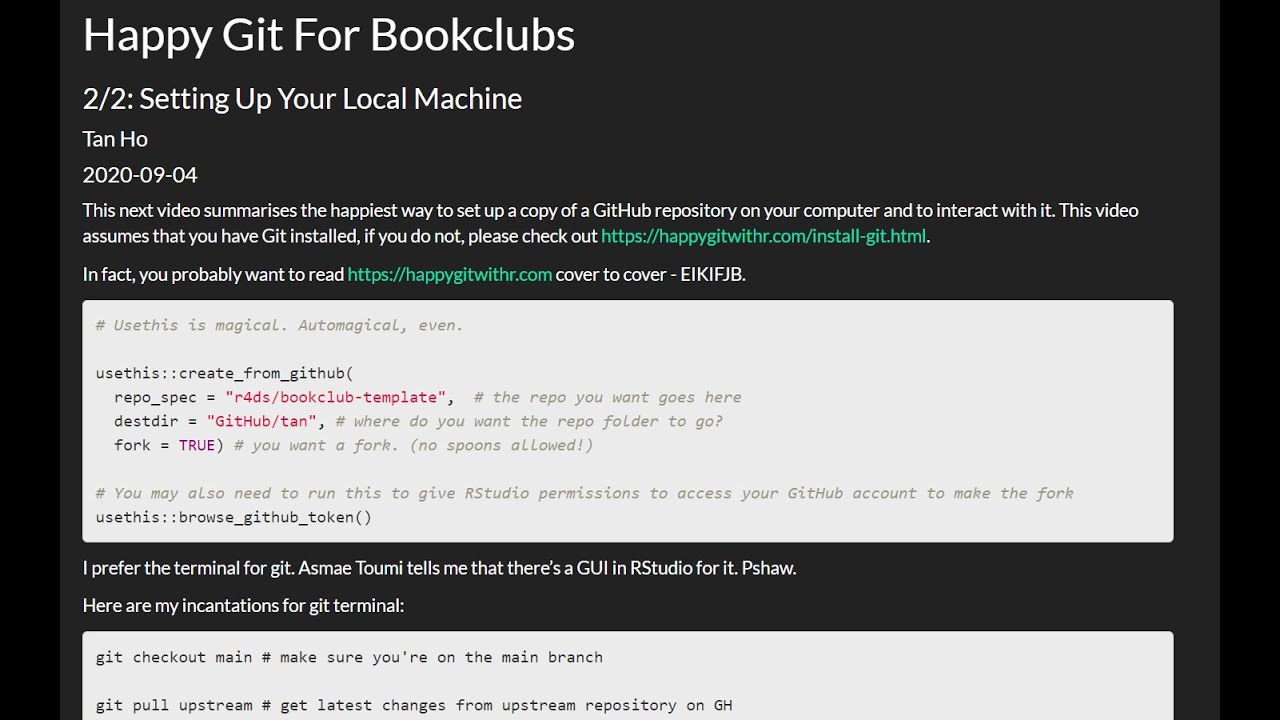The width and height of the screenshot is (1280, 720).
Task: Click the string "GitHub/tan" in code
Action: [x=261, y=421]
